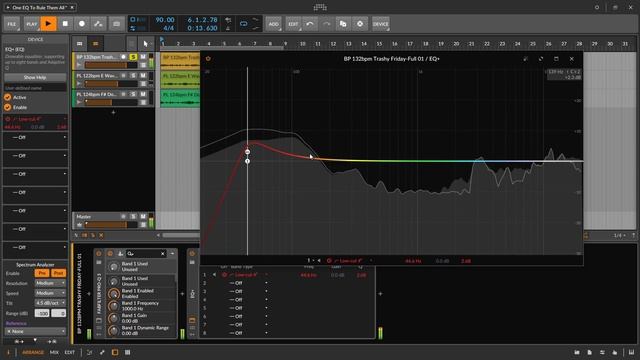Show the clip launcher view icon
Viewport: 640px width, 360px height.
pos(80,43)
